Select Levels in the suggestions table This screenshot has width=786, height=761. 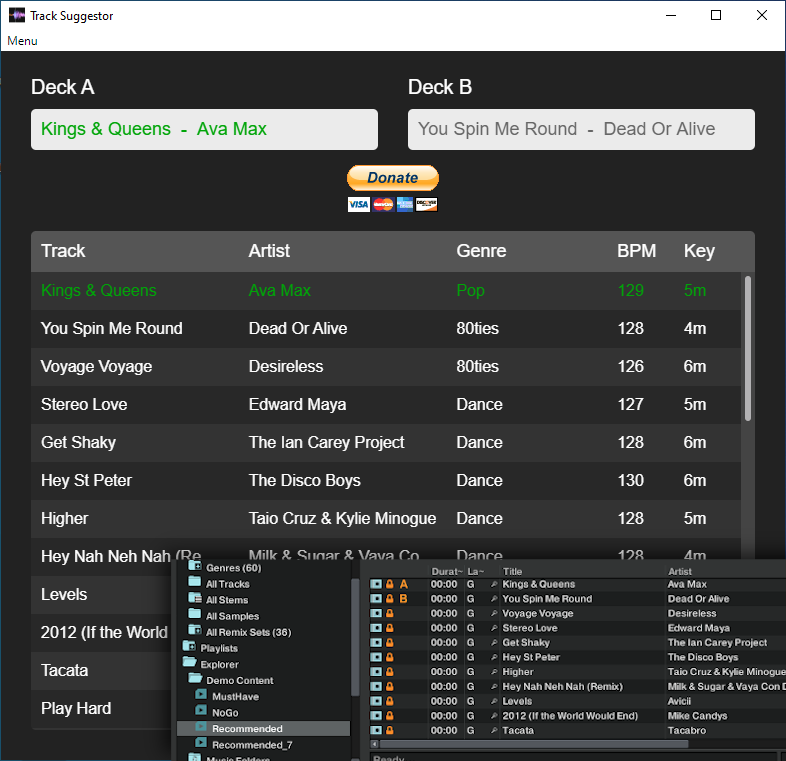coord(101,595)
